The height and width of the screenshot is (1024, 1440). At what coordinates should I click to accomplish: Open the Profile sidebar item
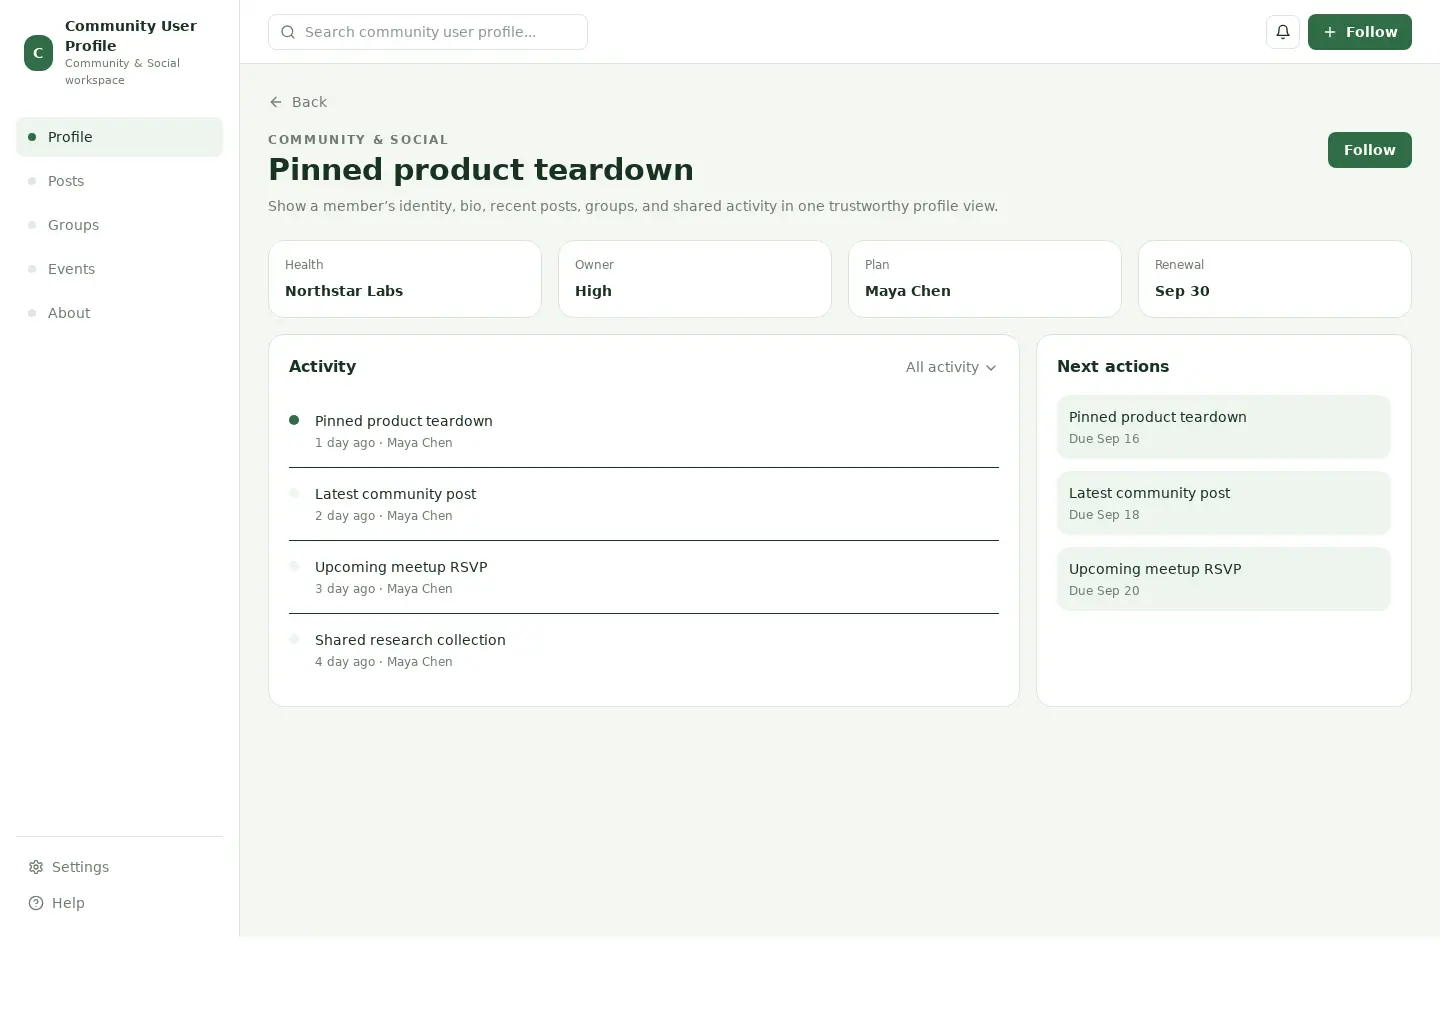(119, 137)
